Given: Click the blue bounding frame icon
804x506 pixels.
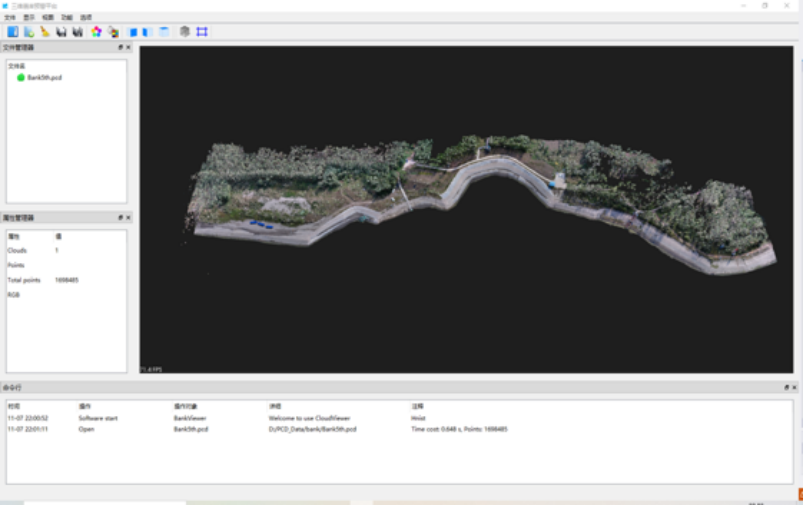Looking at the screenshot, I should point(202,32).
